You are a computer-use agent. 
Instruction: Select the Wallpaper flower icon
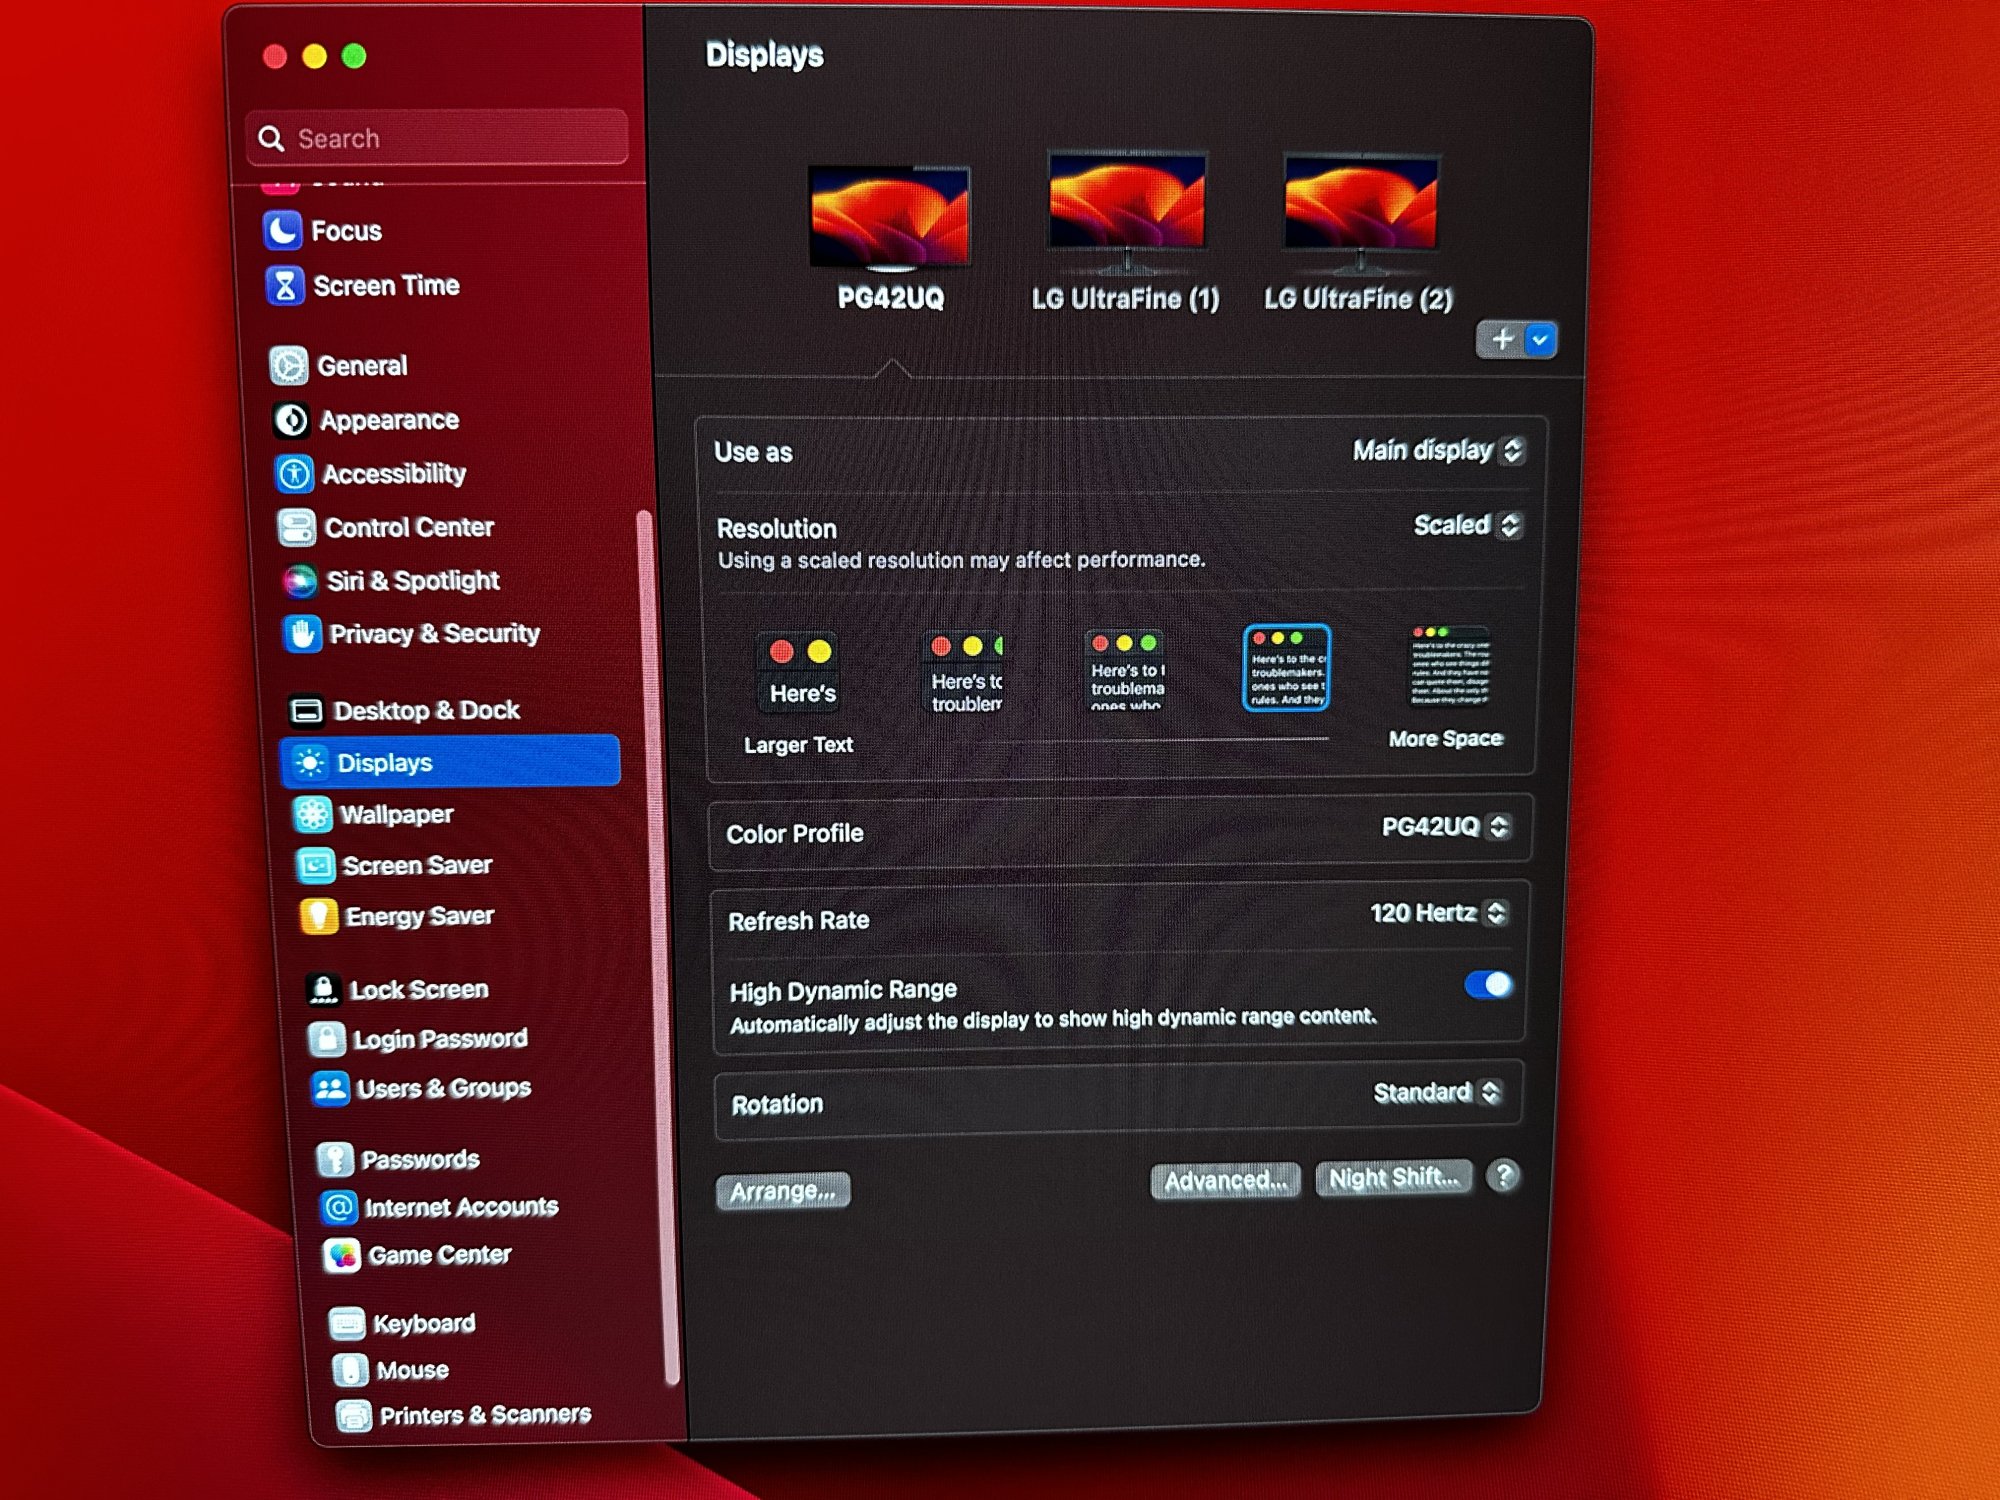click(x=313, y=815)
